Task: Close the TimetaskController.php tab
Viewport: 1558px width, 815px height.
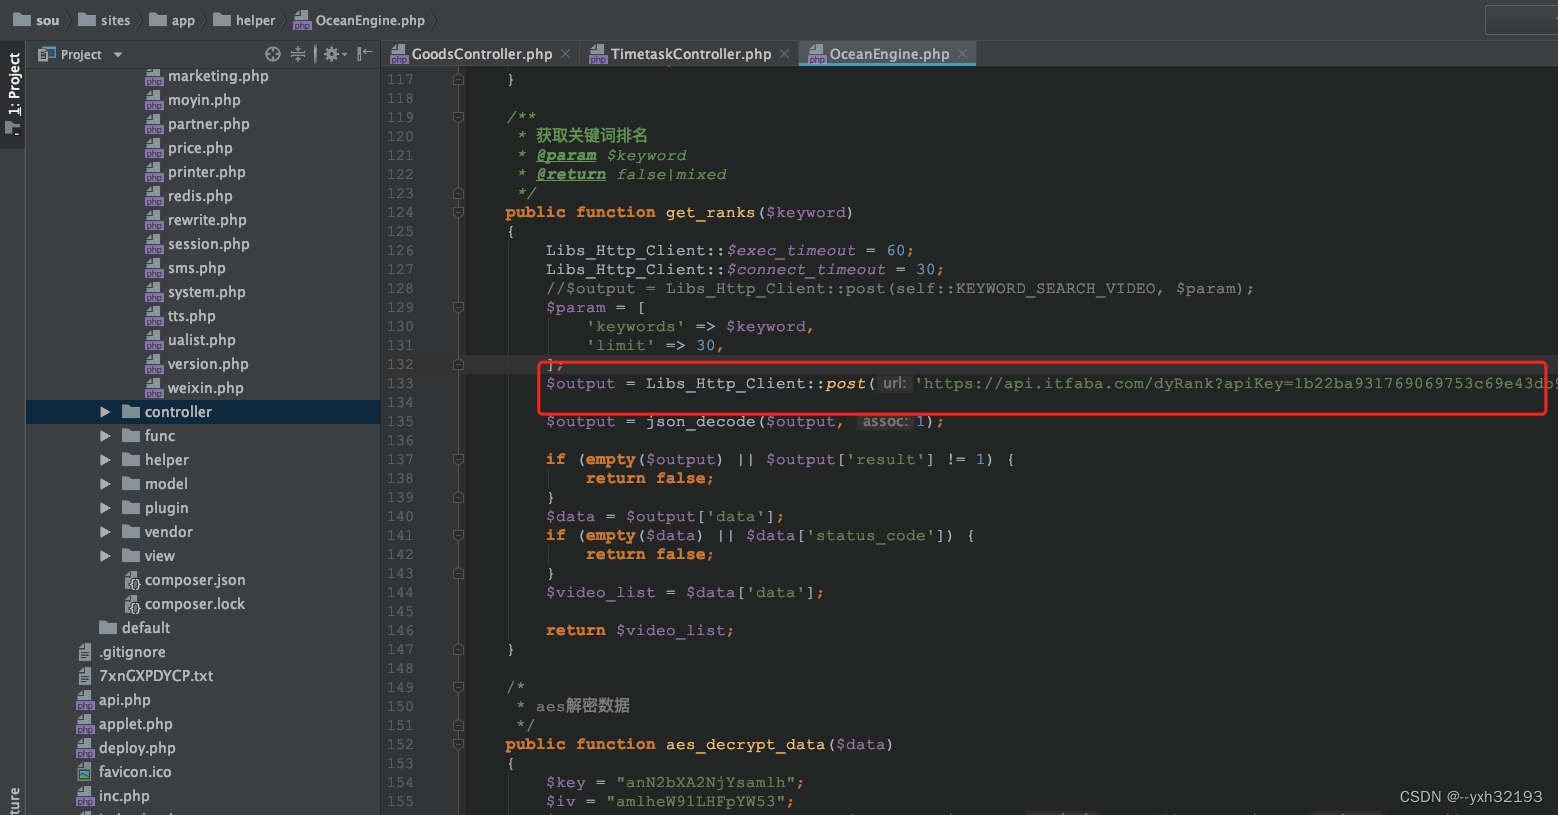Action: tap(785, 54)
